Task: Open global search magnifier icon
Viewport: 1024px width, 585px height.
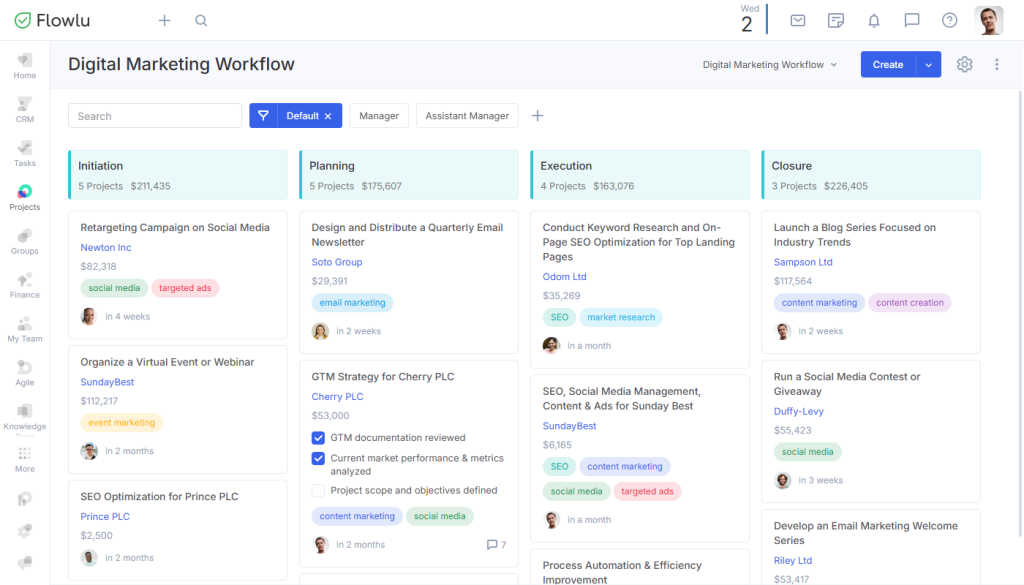Action: coord(201,20)
